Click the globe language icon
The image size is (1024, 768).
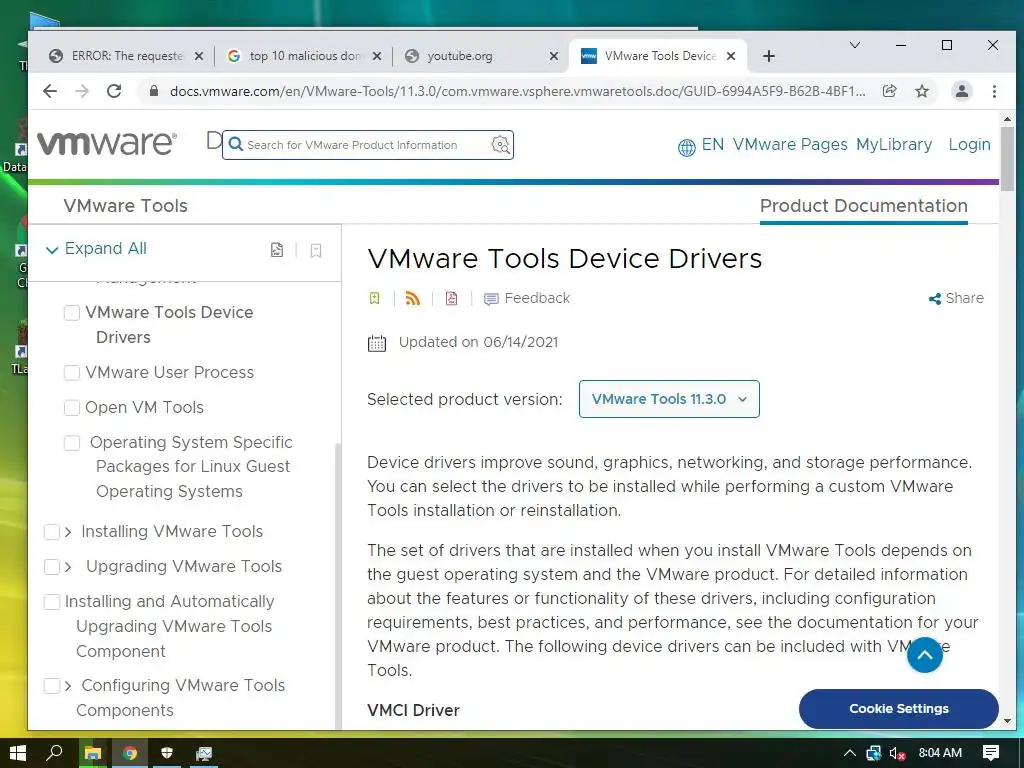(x=686, y=148)
